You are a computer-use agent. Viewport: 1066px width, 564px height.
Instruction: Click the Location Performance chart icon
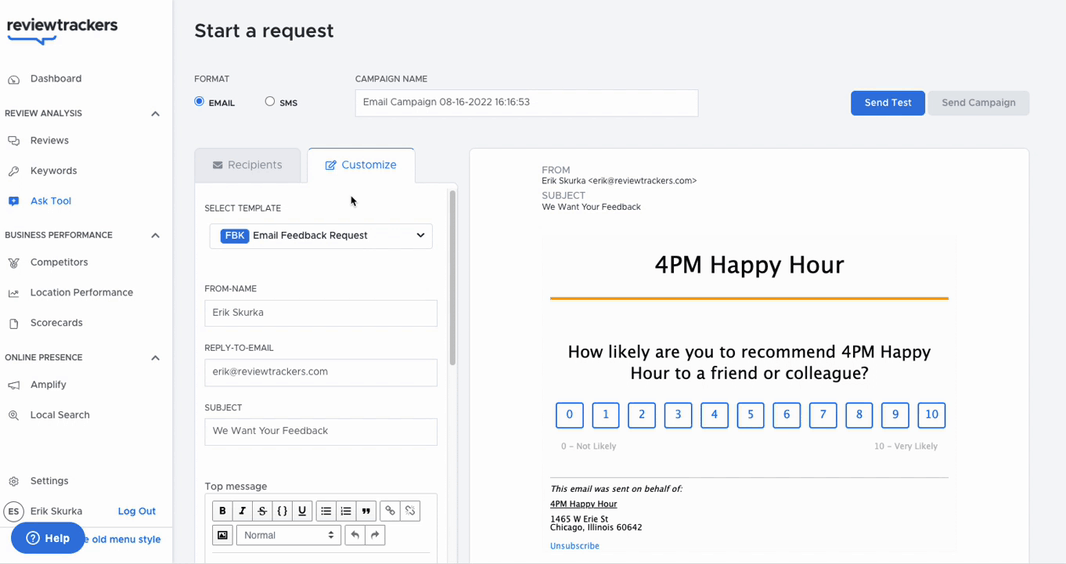pyautogui.click(x=14, y=293)
